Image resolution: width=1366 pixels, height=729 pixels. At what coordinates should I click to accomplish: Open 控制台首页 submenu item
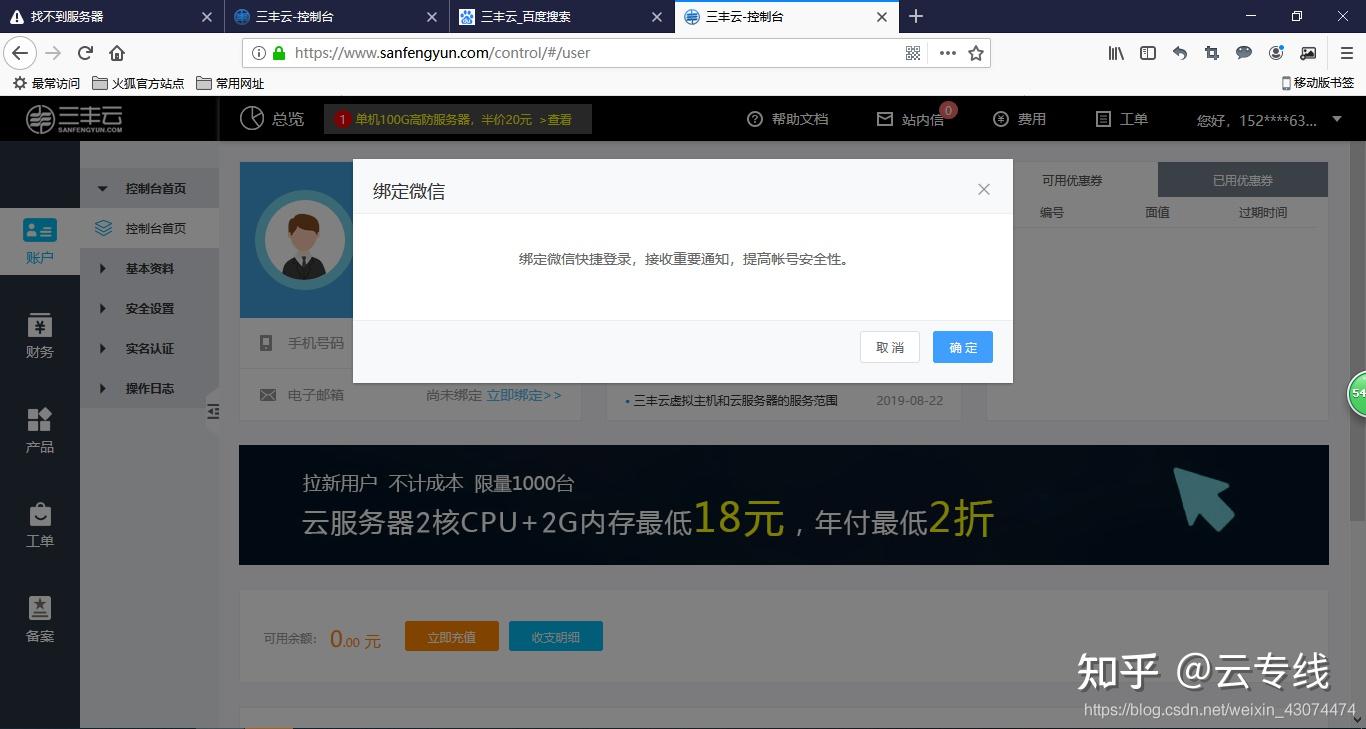pyautogui.click(x=149, y=228)
